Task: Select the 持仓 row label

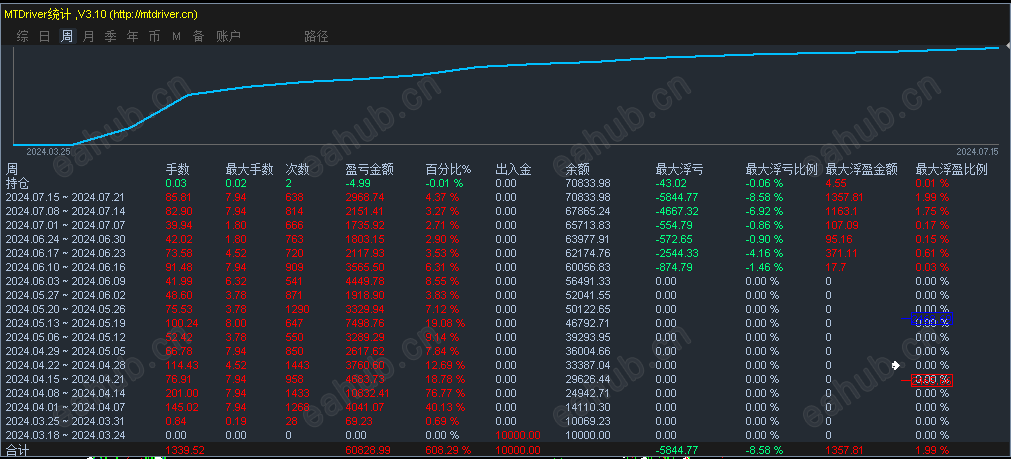Action: 17,183
